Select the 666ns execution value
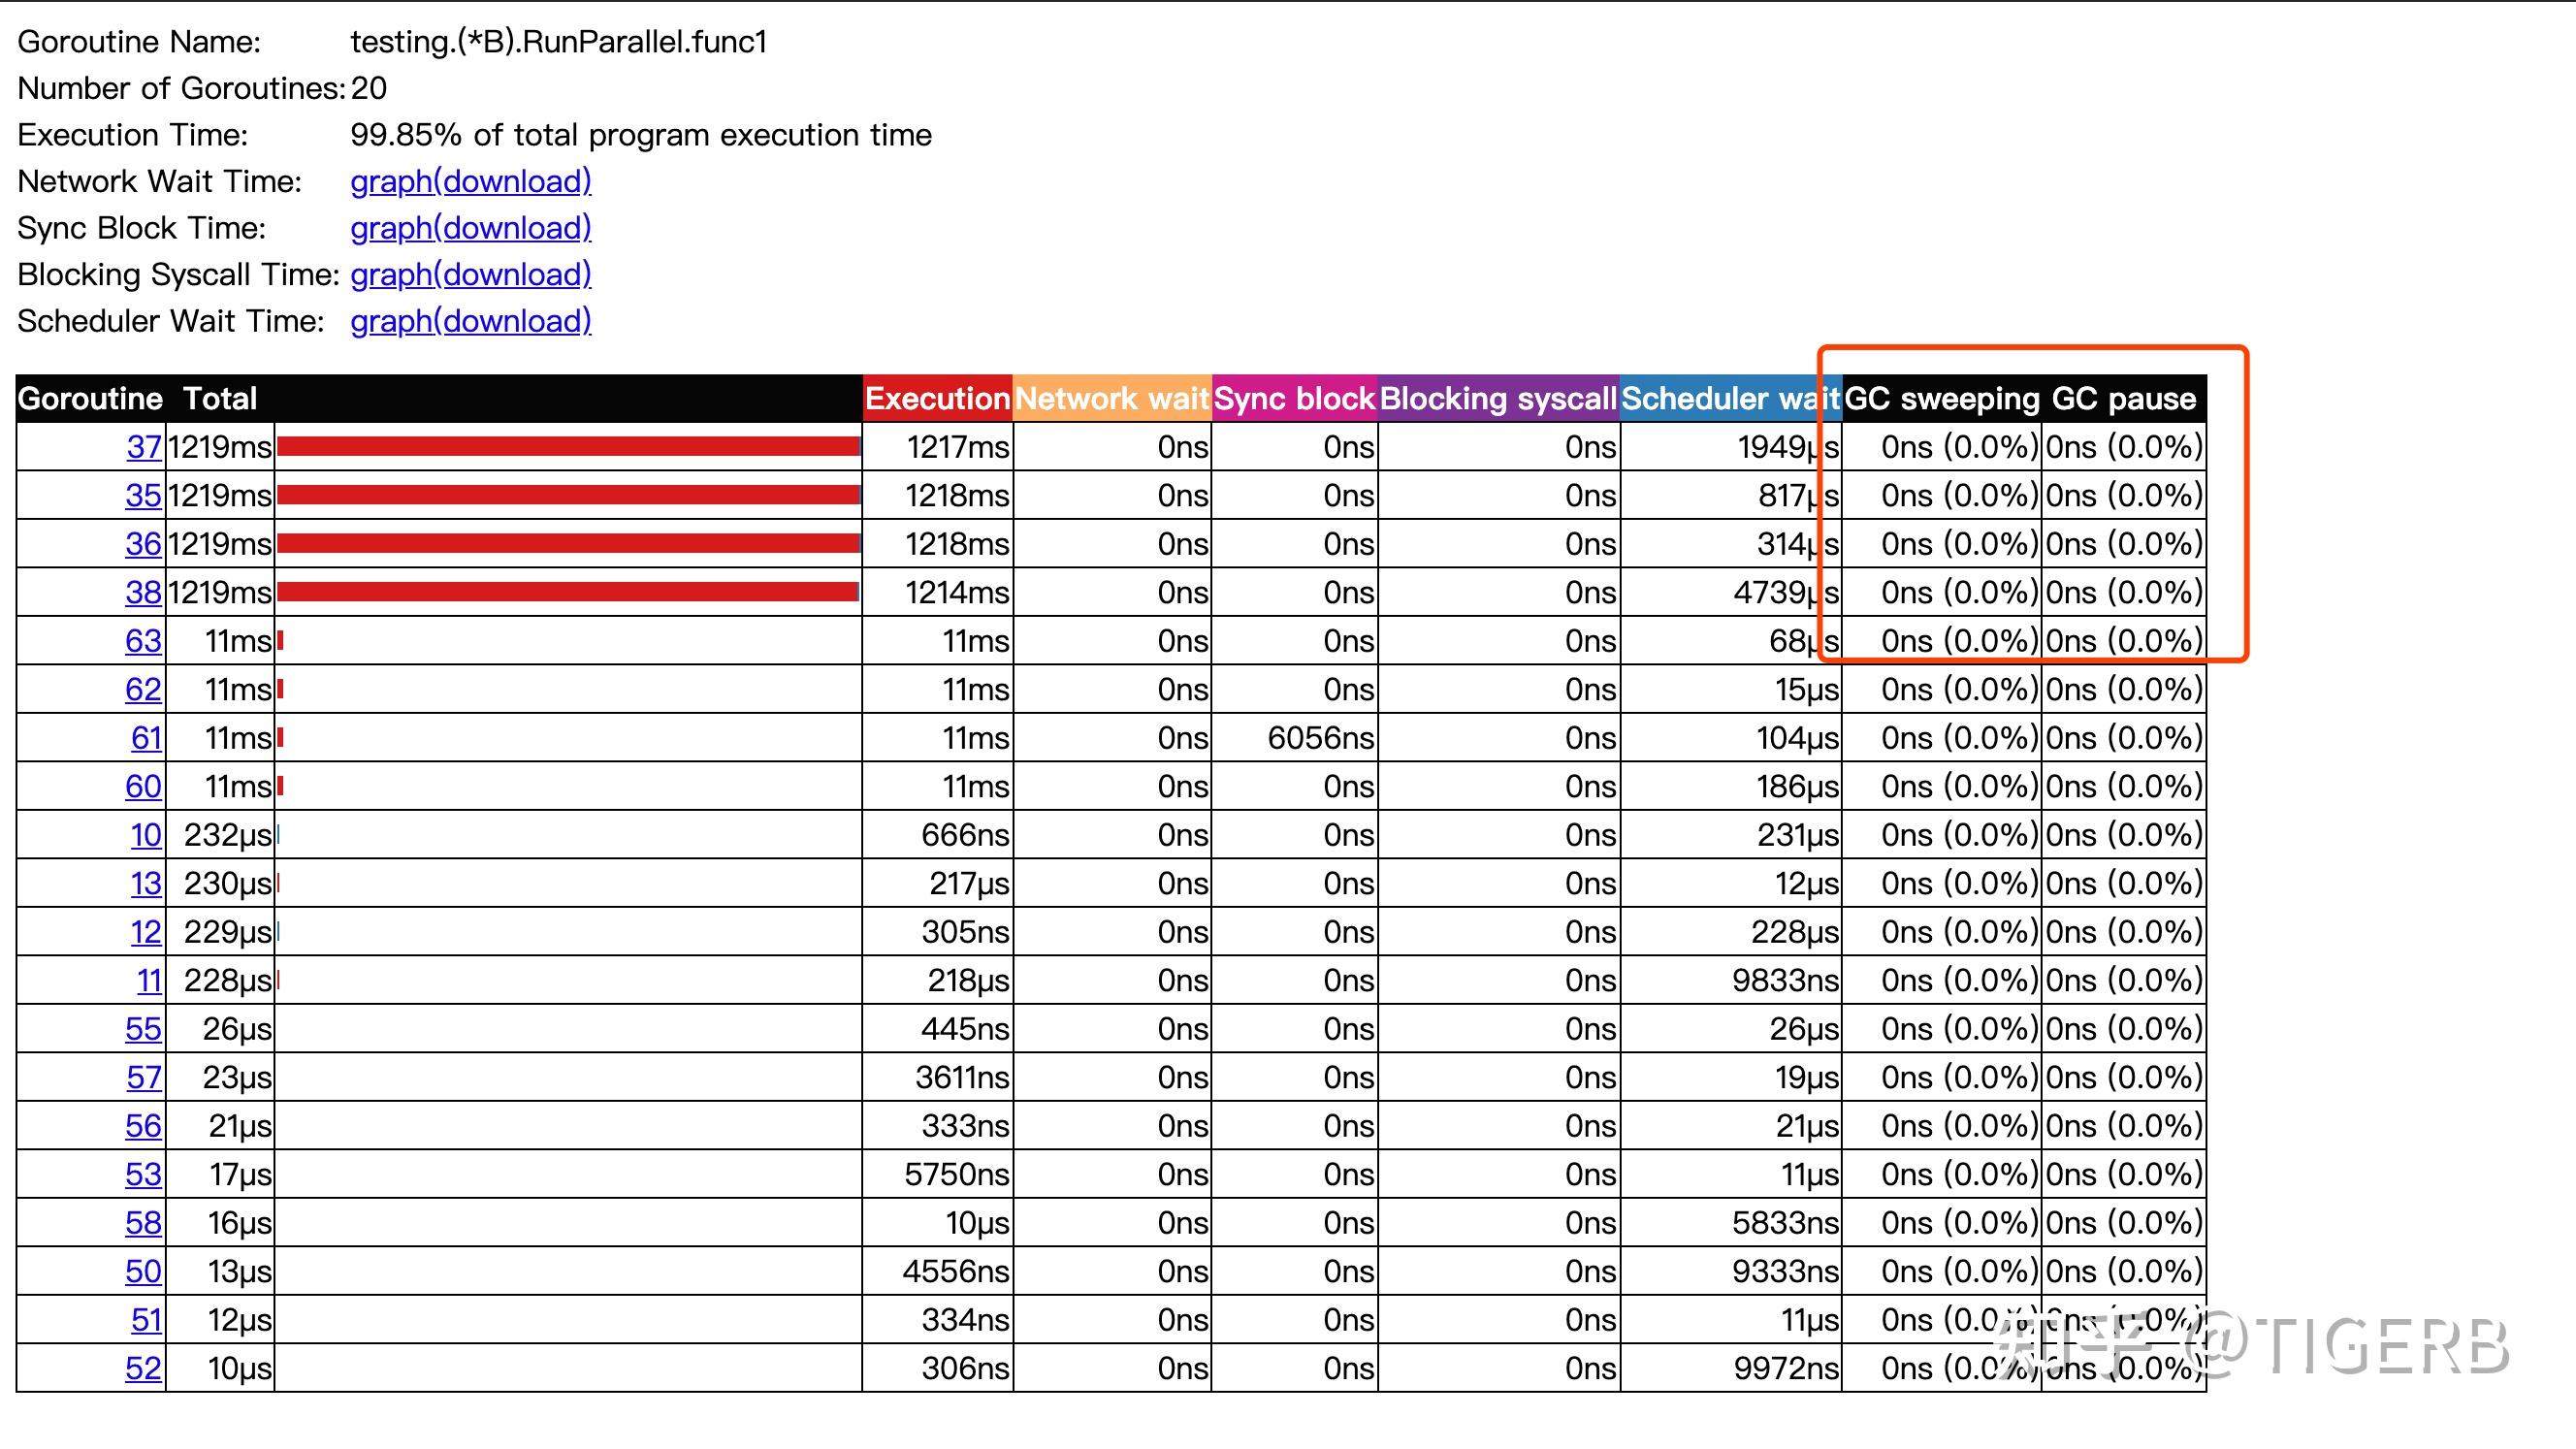This screenshot has height=1449, width=2576. point(965,835)
